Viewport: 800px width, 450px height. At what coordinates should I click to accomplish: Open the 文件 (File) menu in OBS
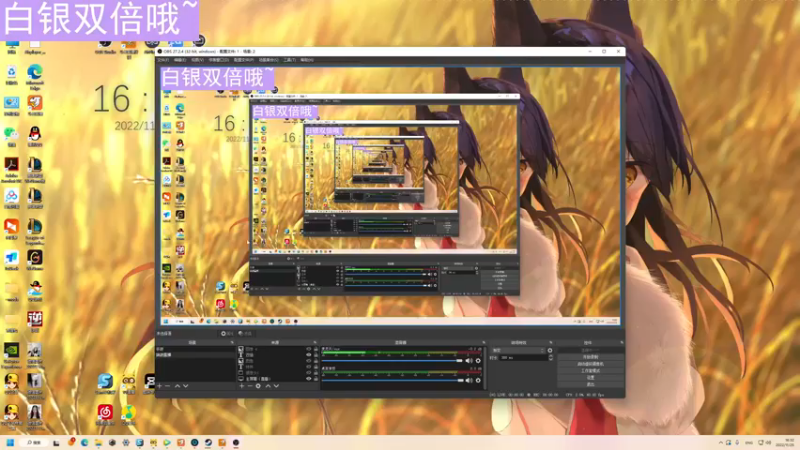(x=163, y=60)
